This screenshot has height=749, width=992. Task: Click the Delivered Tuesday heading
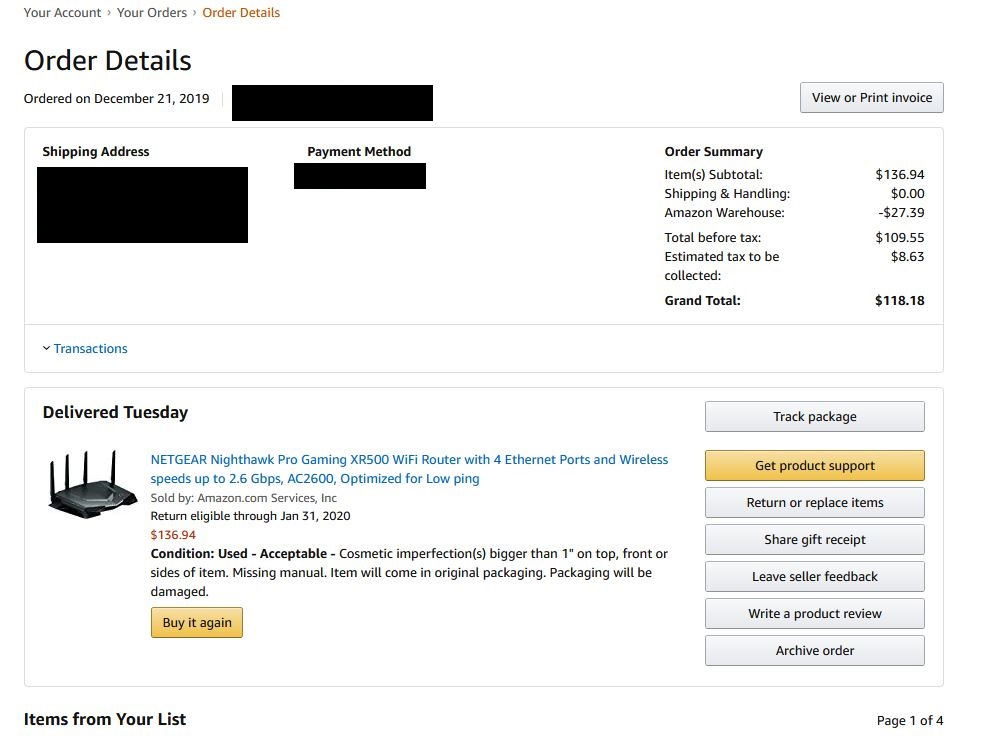115,413
